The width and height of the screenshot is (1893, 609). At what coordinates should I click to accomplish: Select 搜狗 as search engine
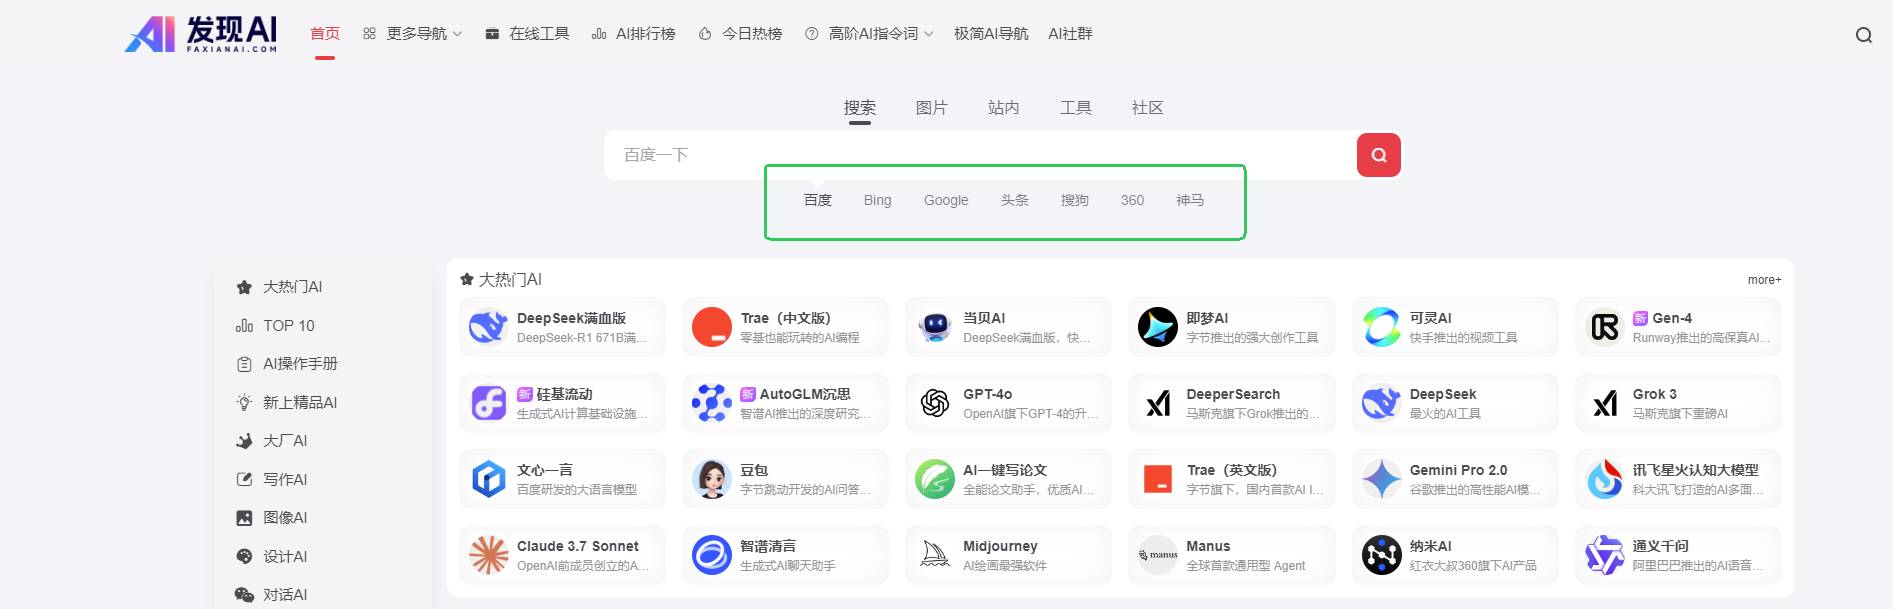pyautogui.click(x=1075, y=200)
